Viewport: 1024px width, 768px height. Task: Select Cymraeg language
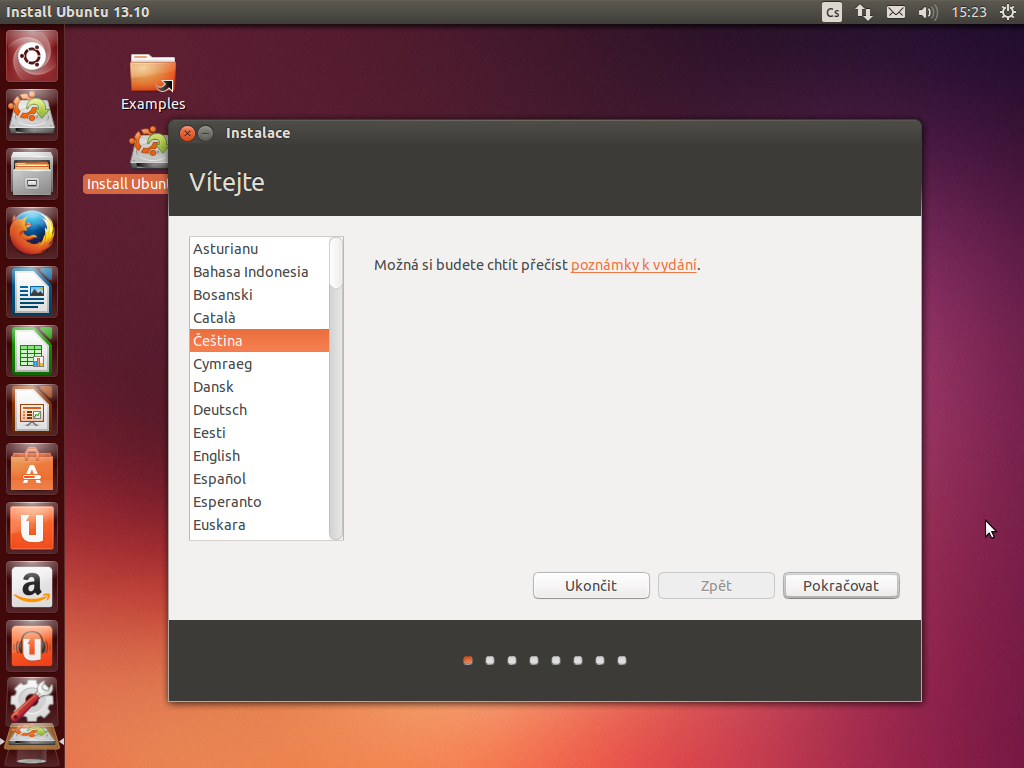coord(259,364)
